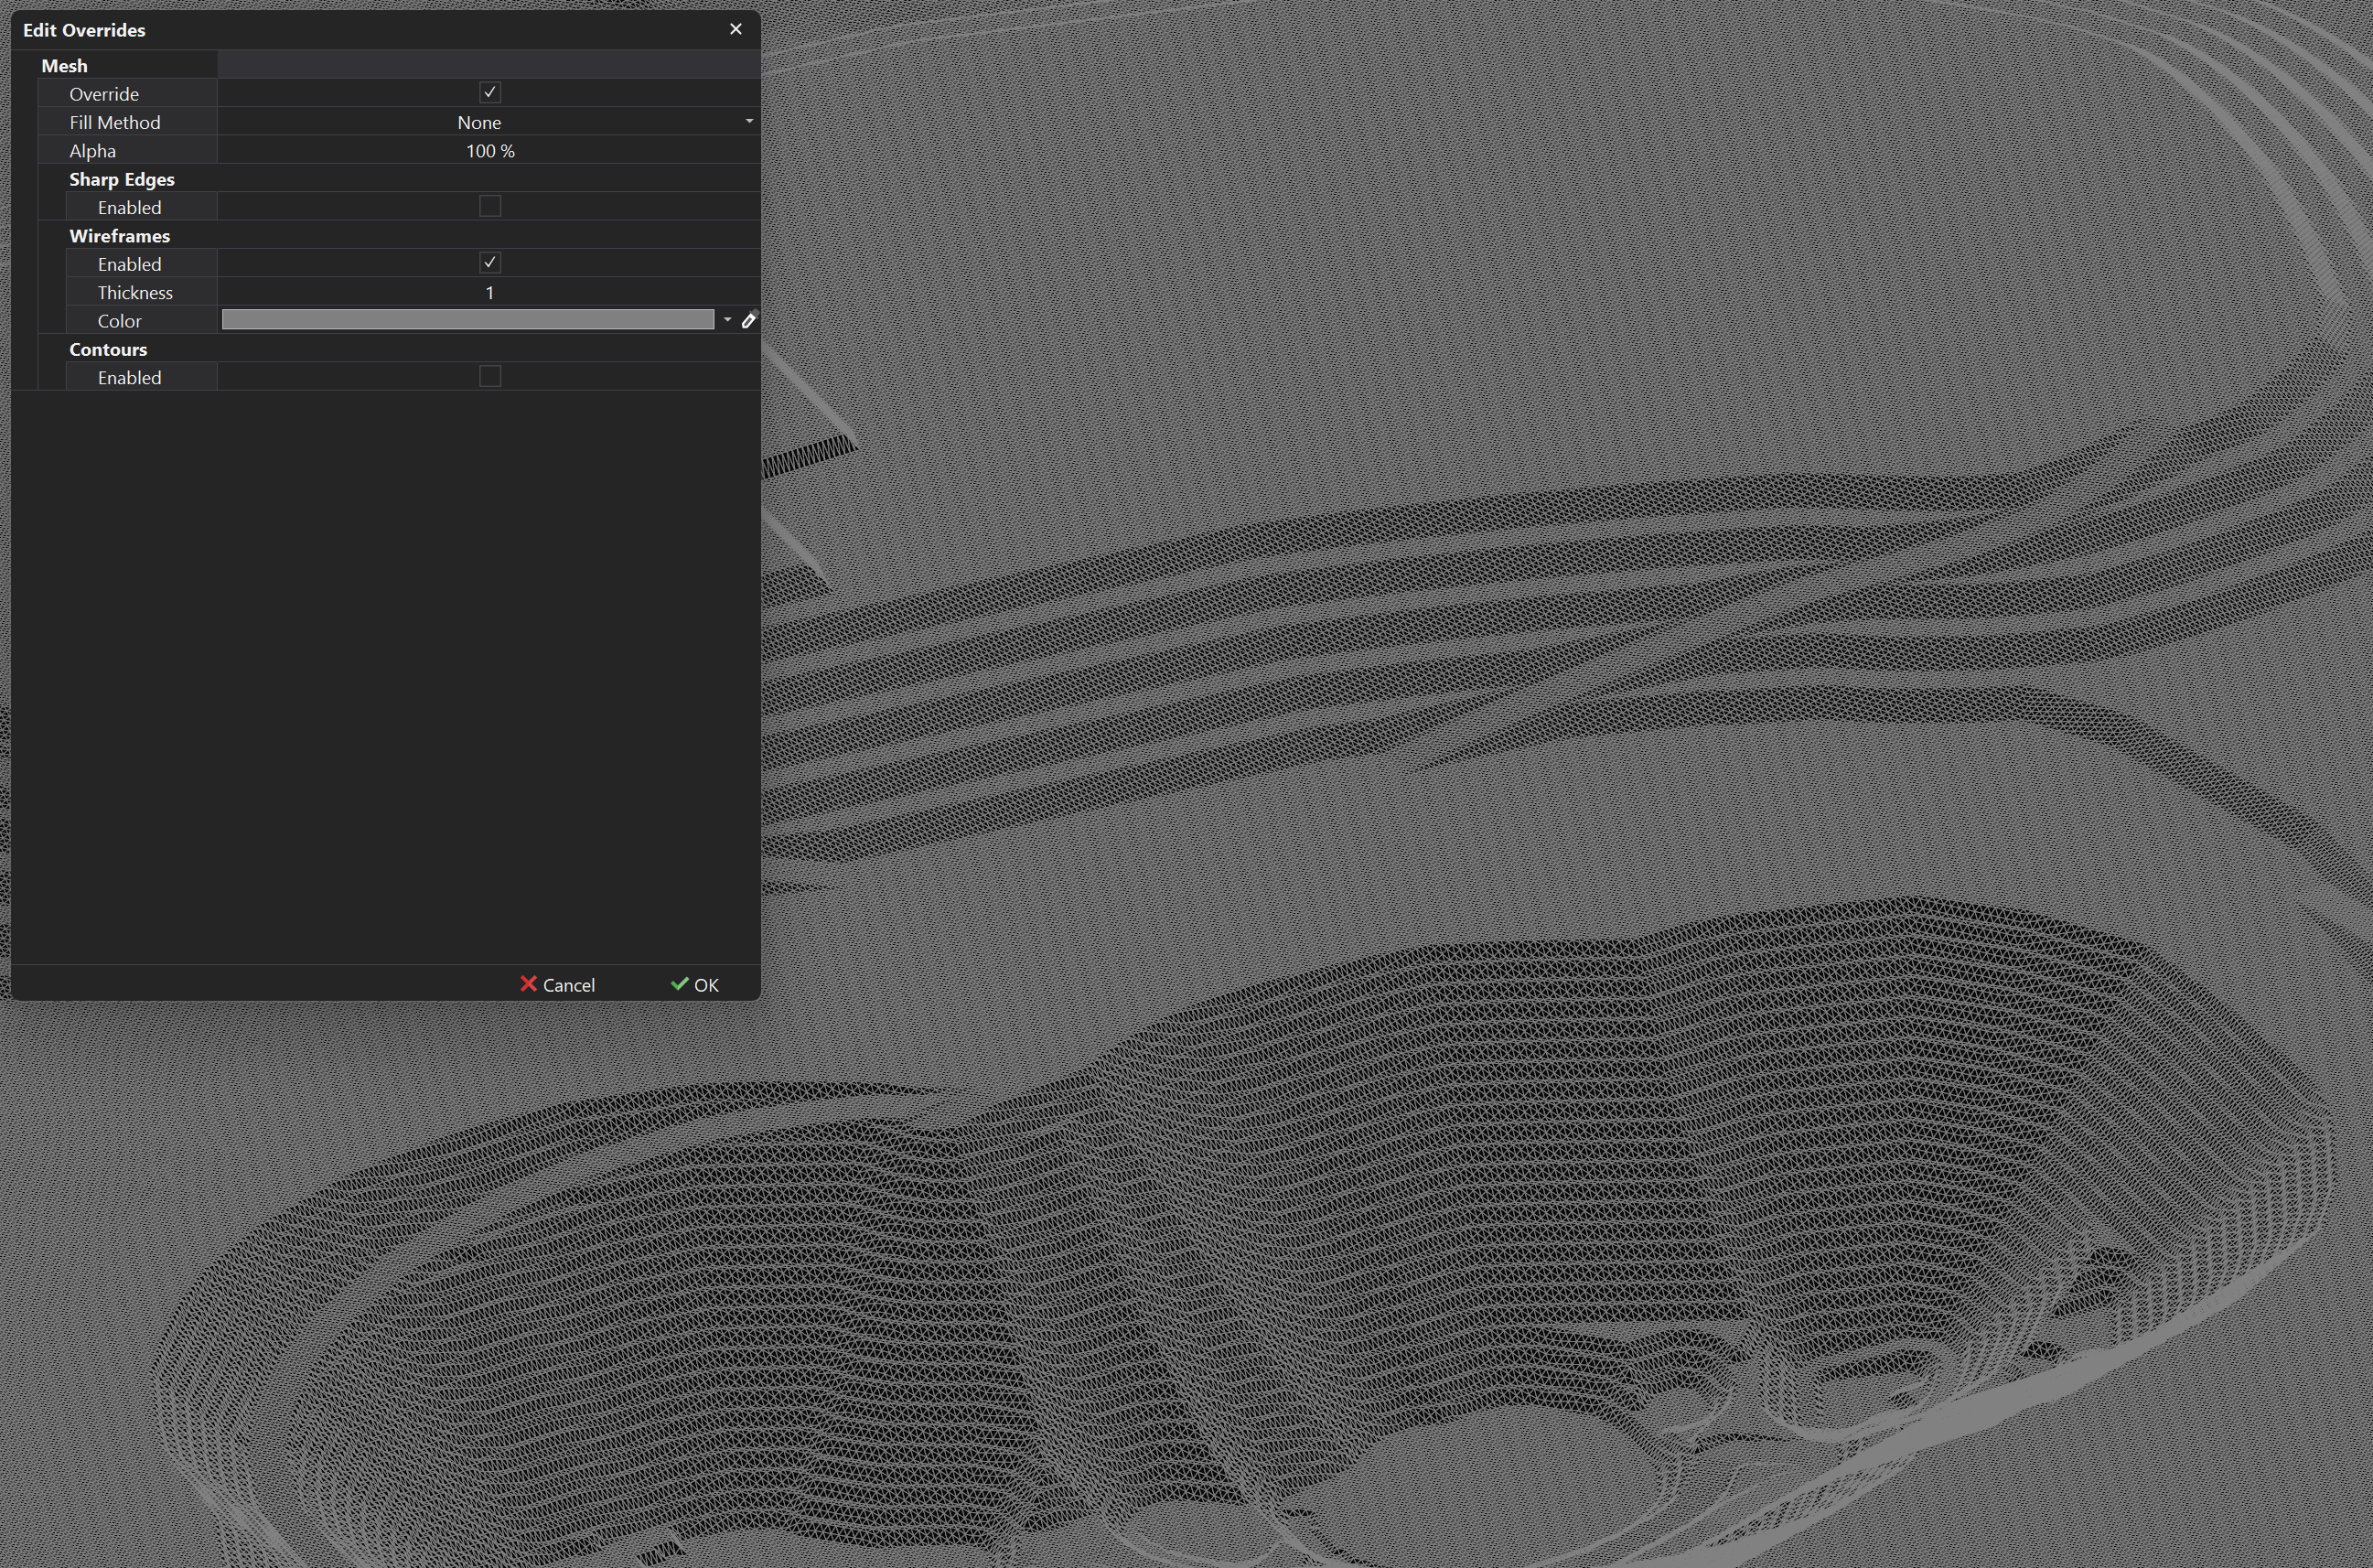Close the Edit Overrides window

(736, 29)
